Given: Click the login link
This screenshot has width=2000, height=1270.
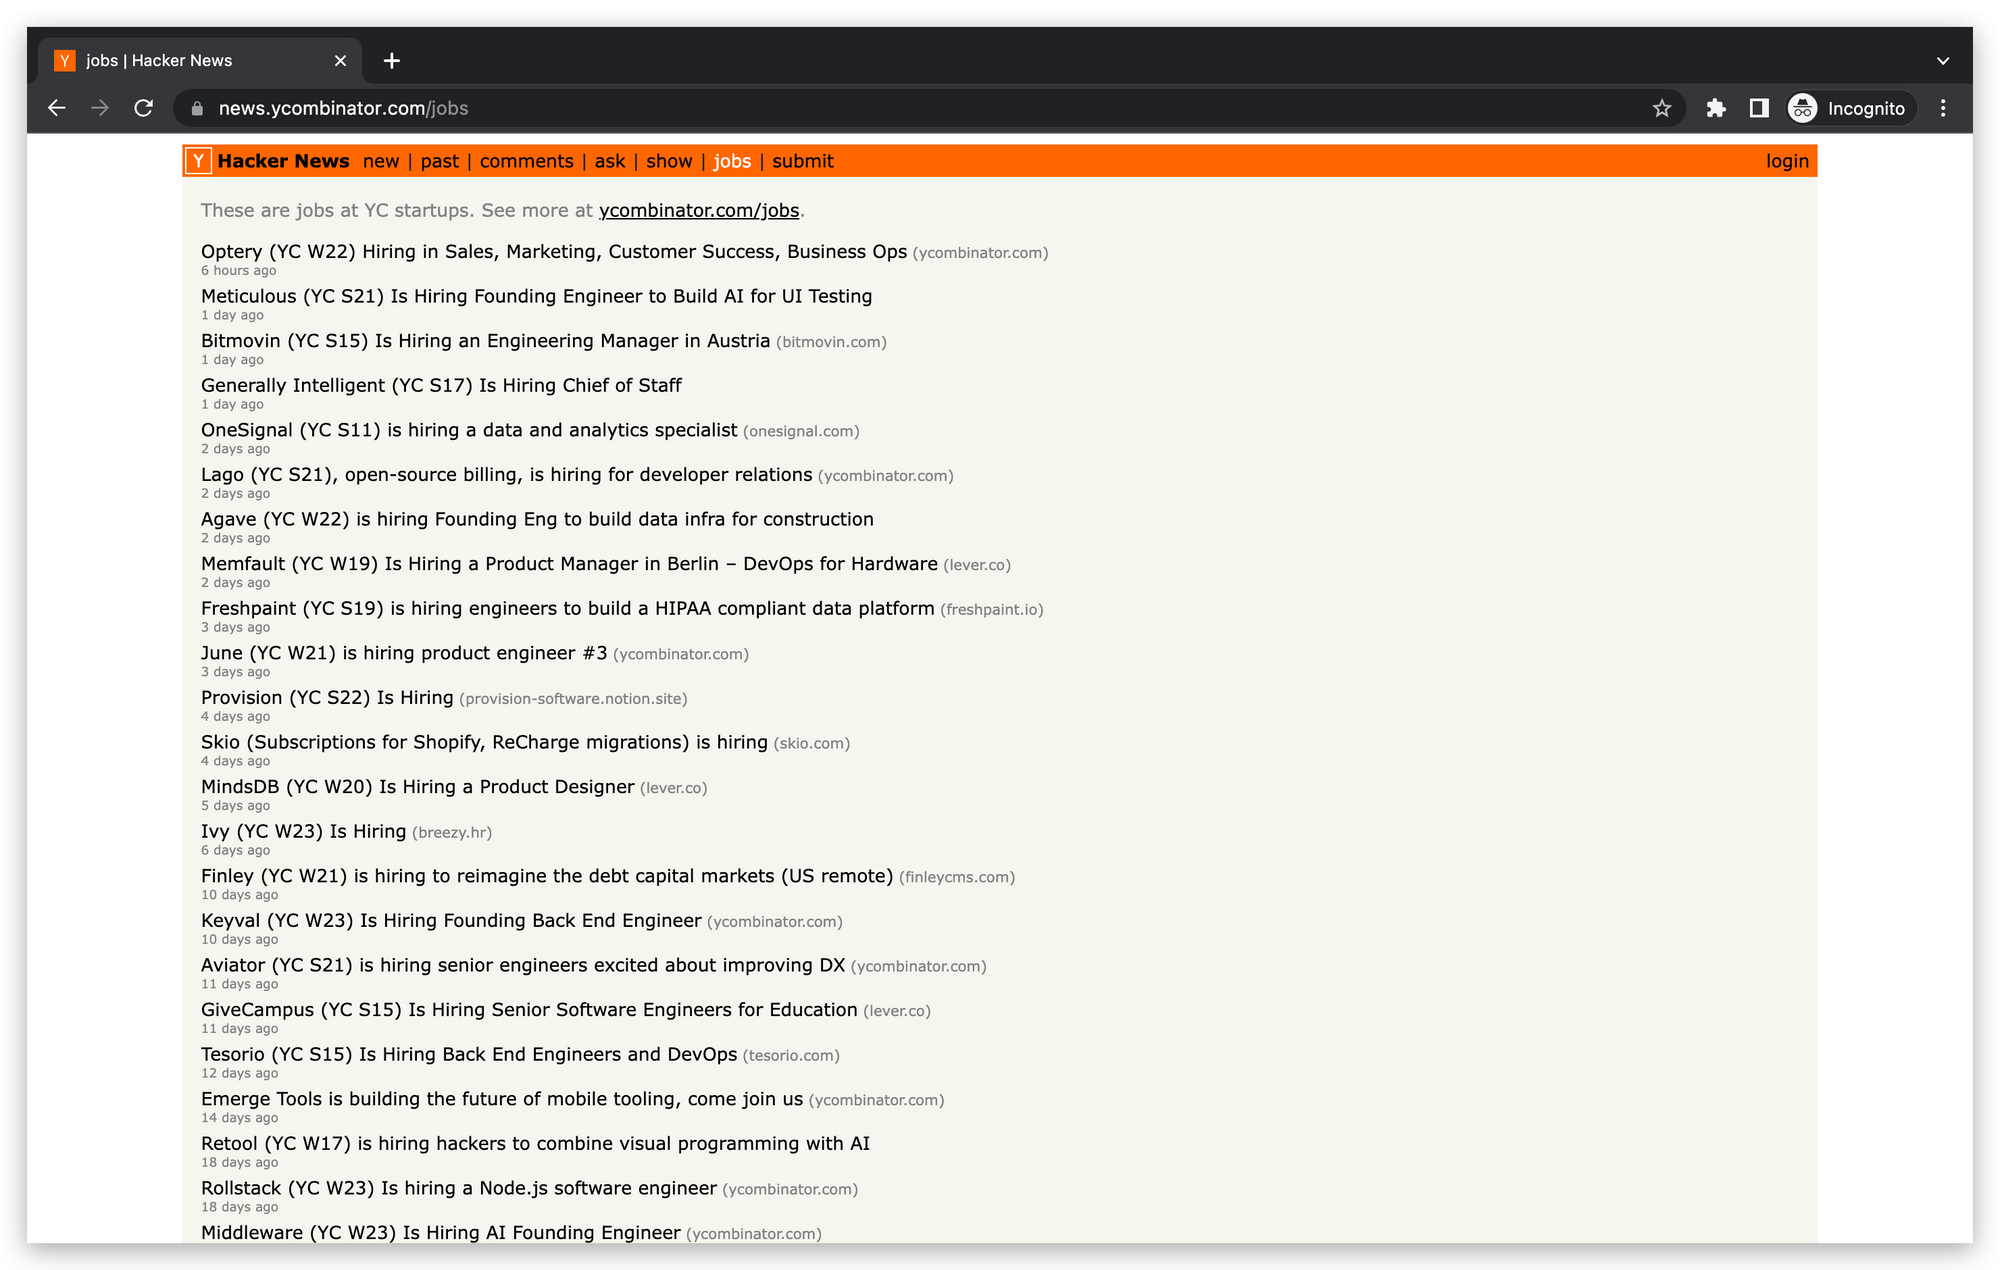Looking at the screenshot, I should coord(1787,161).
